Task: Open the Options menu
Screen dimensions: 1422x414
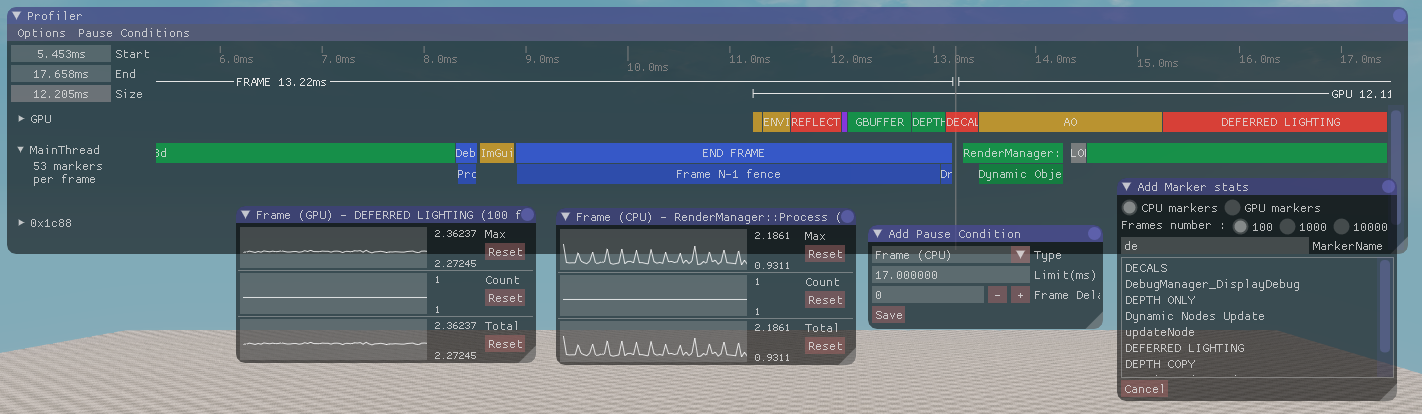Action: (41, 33)
